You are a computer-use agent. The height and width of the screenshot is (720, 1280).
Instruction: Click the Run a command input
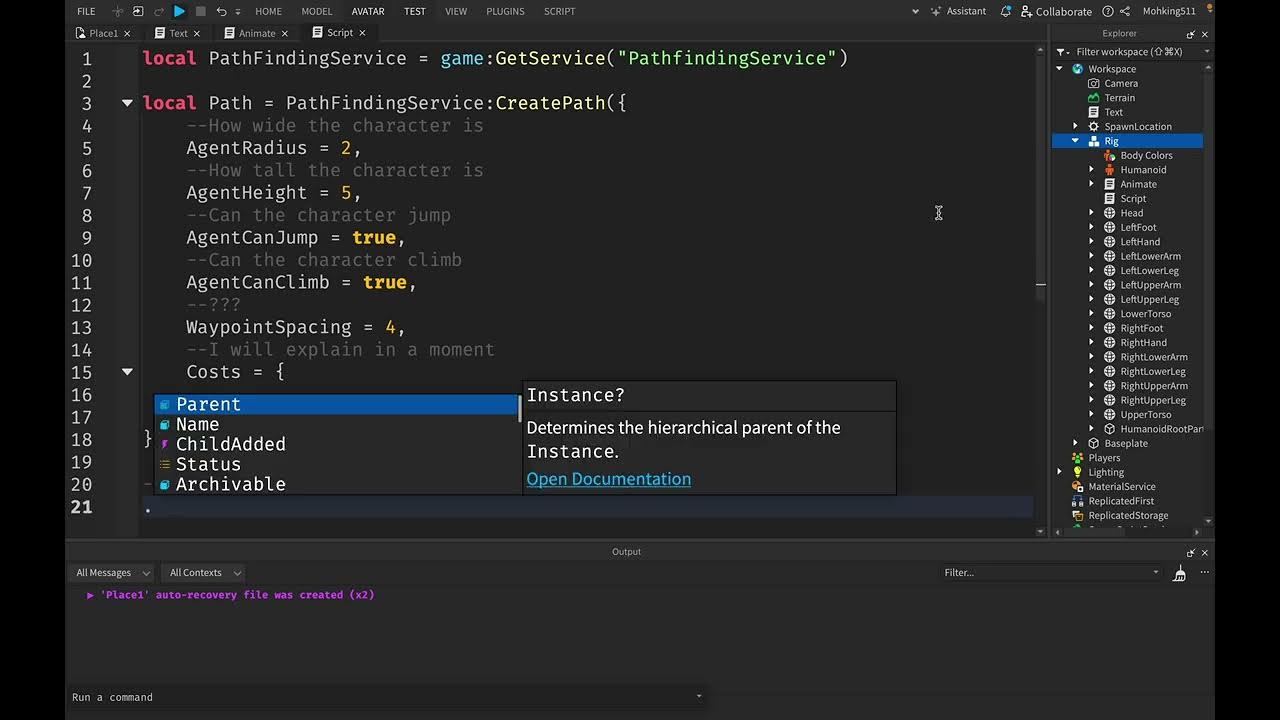[x=380, y=697]
